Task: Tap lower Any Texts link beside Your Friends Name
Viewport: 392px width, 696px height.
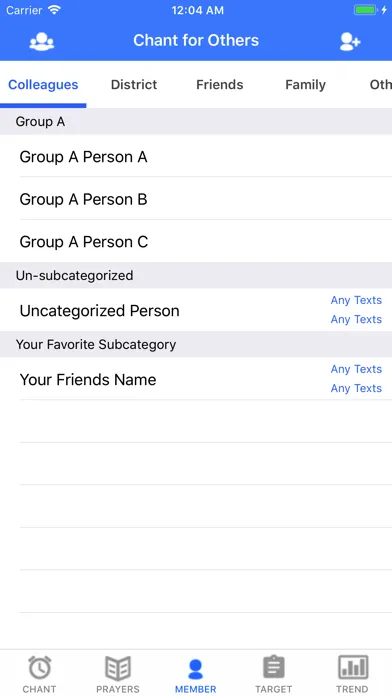Action: pyautogui.click(x=356, y=388)
